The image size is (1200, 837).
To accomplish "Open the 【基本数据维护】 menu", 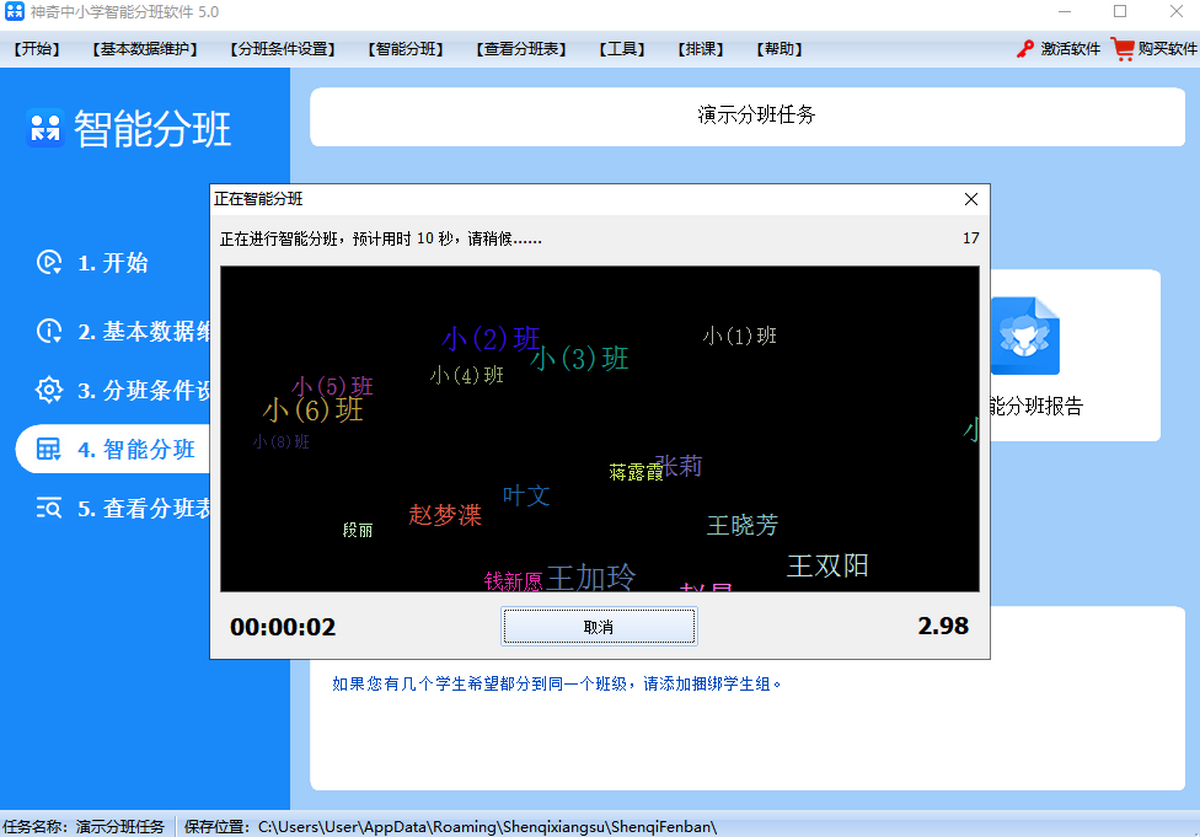I will pyautogui.click(x=144, y=49).
